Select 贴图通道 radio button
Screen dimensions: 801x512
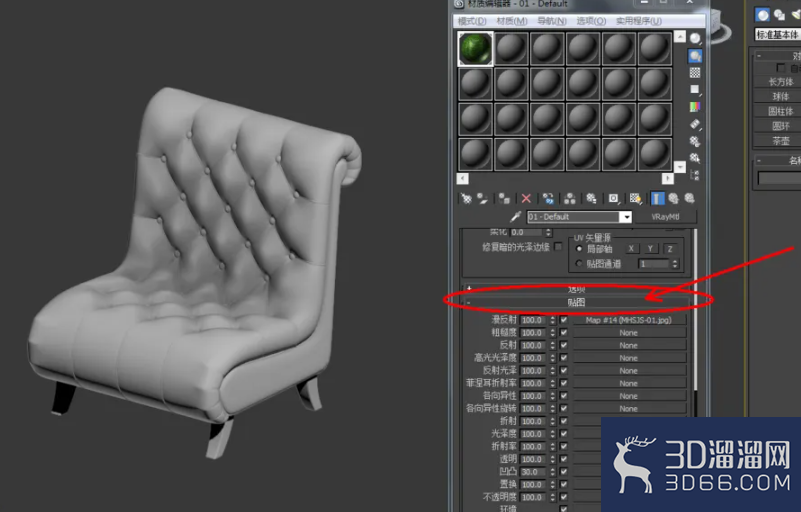point(579,264)
